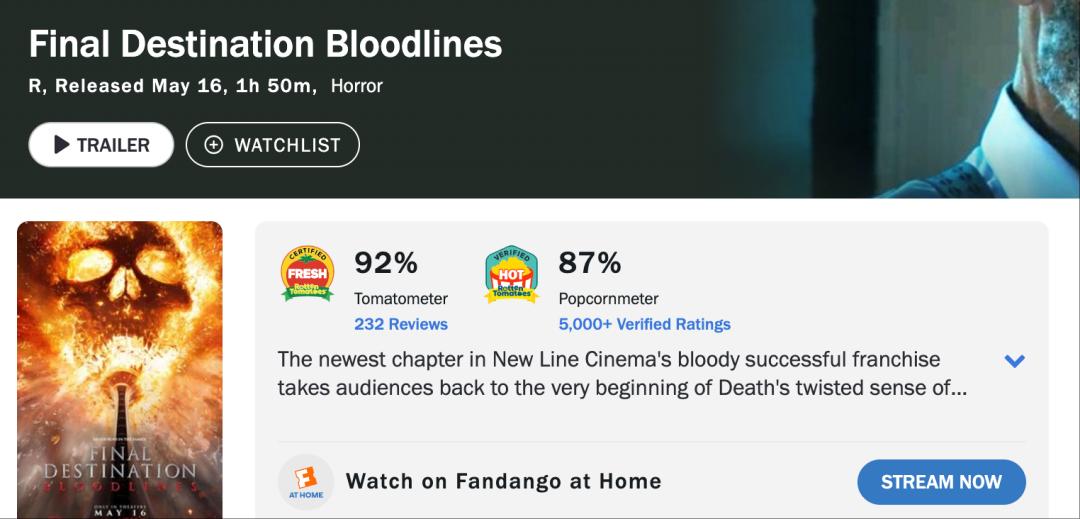Click the plus circle icon beside Watchlist
Image resolution: width=1080 pixels, height=519 pixels.
coord(213,145)
